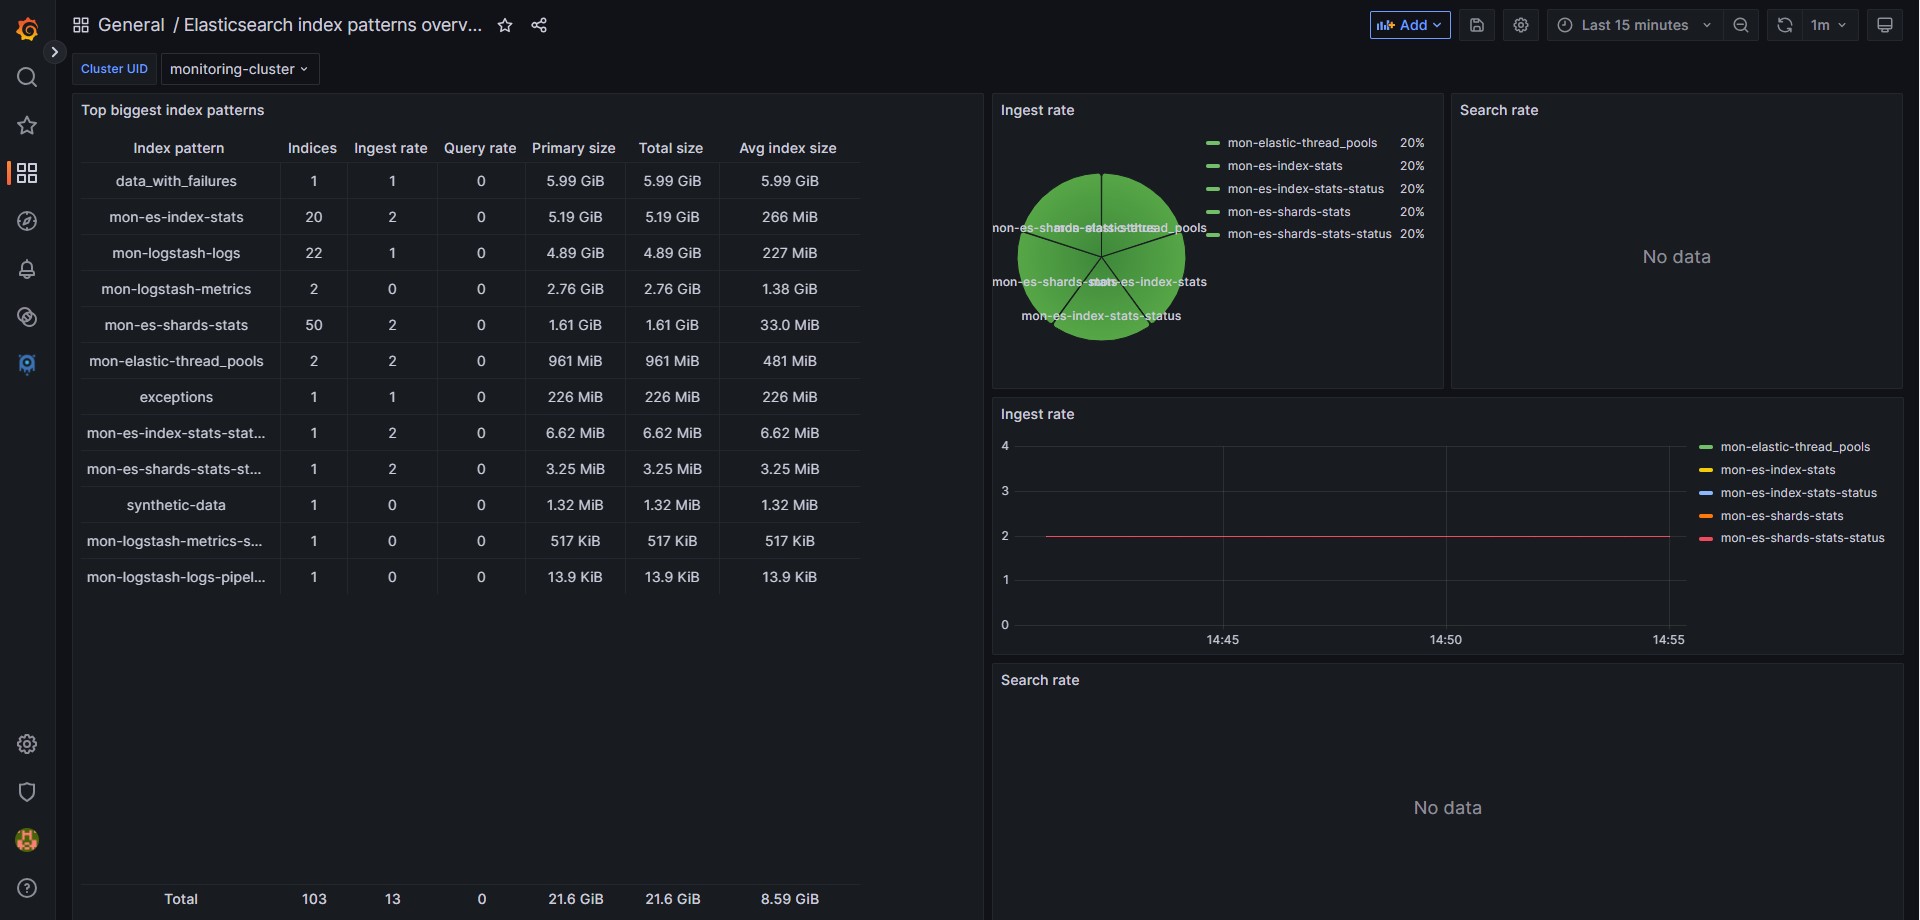The height and width of the screenshot is (920, 1920).
Task: Open Explore using the compass icon
Action: 27,221
